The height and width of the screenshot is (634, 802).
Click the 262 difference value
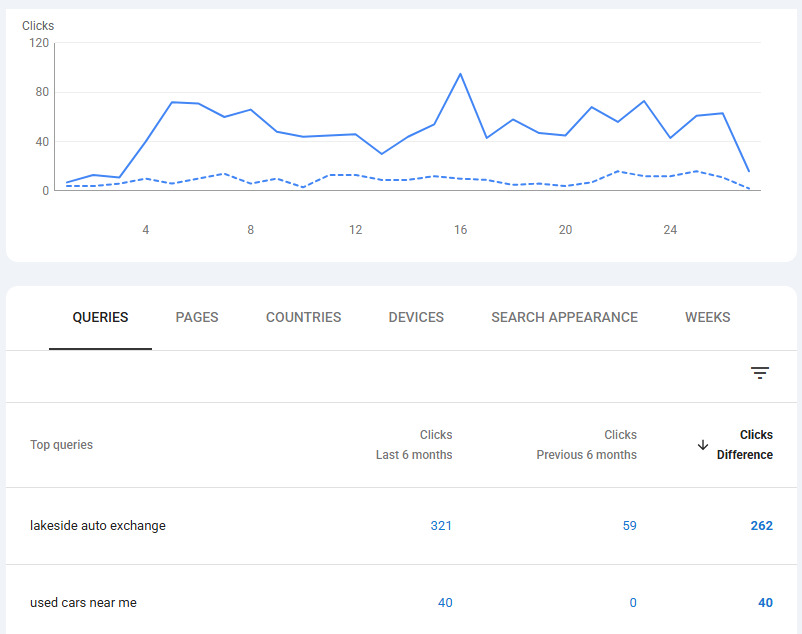pyautogui.click(x=762, y=526)
